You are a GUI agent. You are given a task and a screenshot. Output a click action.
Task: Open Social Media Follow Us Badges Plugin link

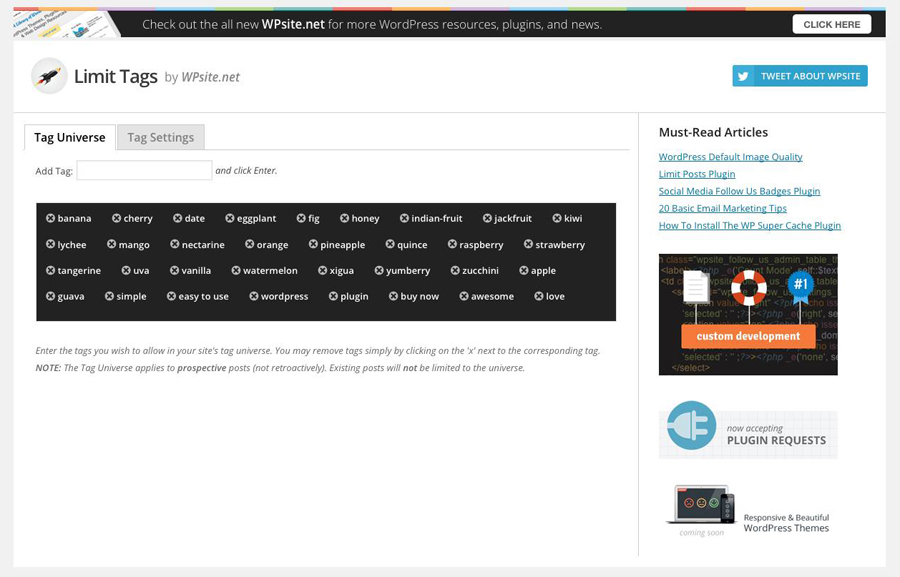(x=739, y=191)
